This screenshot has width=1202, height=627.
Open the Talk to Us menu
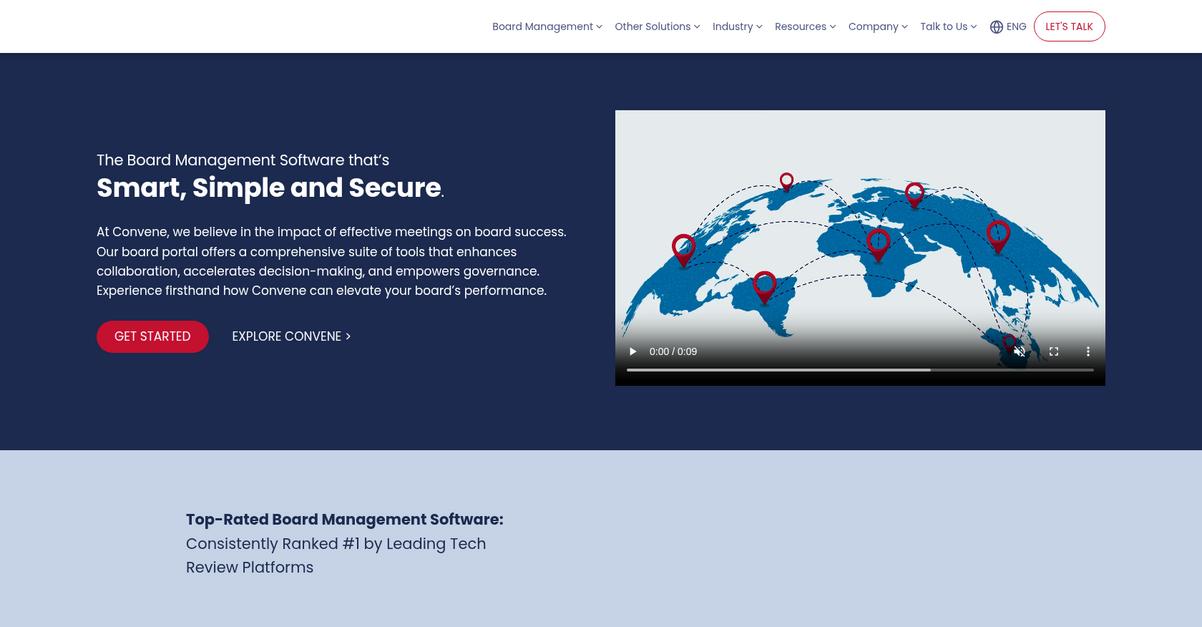pos(948,27)
